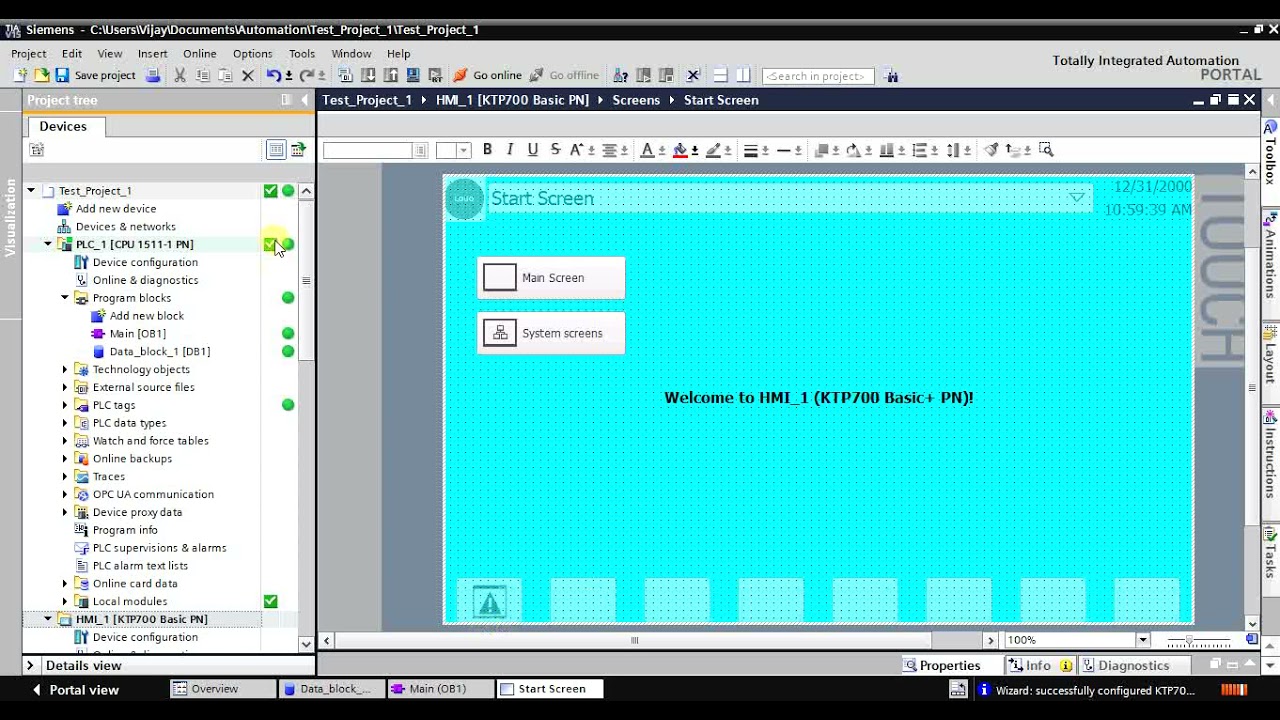The height and width of the screenshot is (720, 1280).
Task: Click the alarm warning triangle icon
Action: (489, 602)
